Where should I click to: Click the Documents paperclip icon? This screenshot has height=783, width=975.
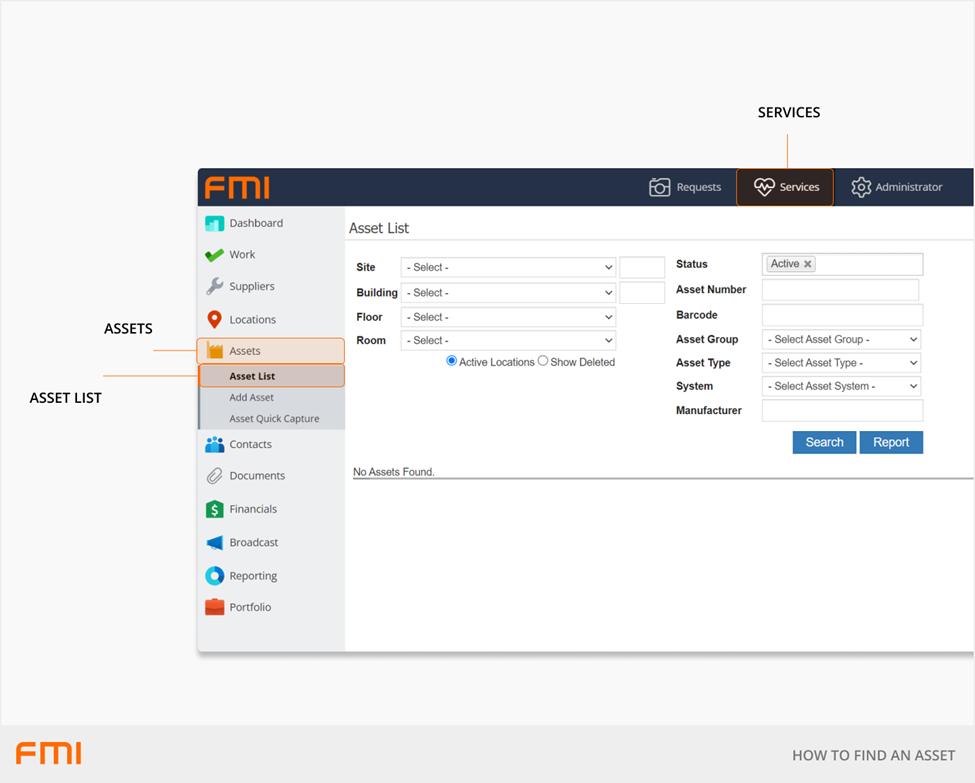(214, 476)
